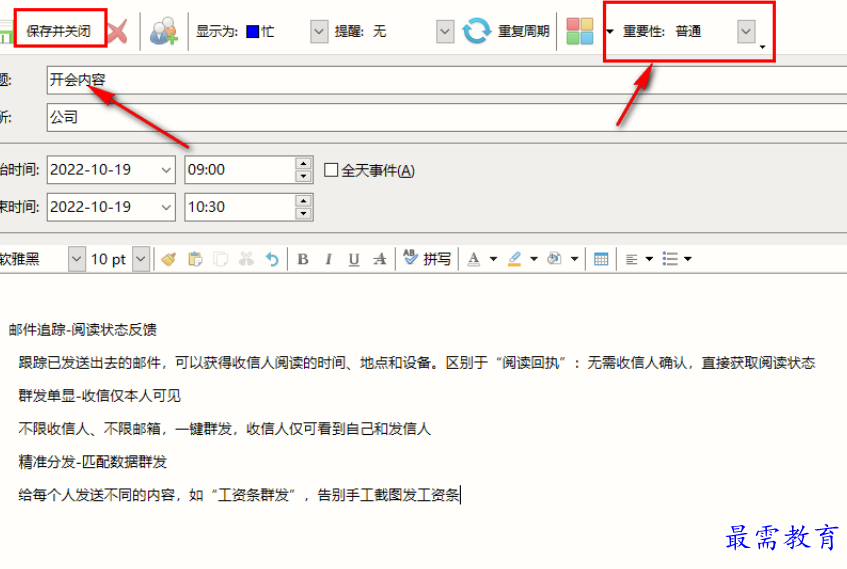This screenshot has width=847, height=569.
Task: Click the subject field containing 开会内容
Action: [x=447, y=80]
